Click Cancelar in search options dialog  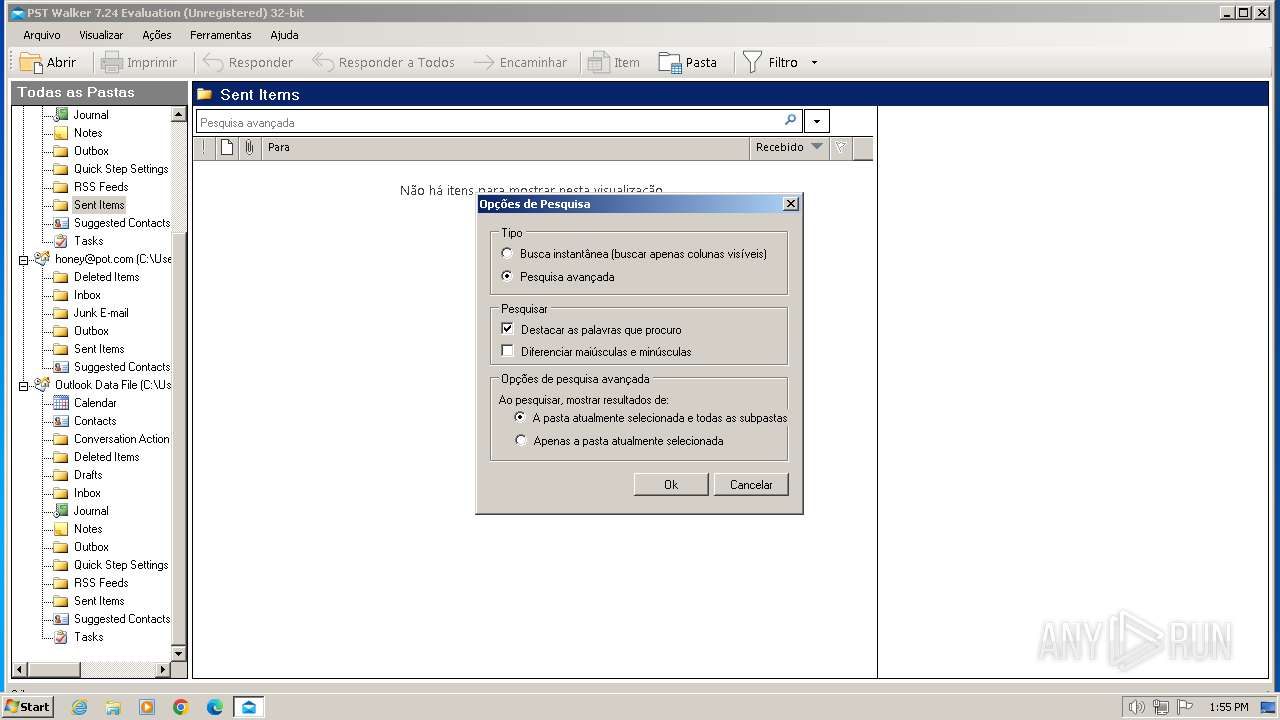coord(751,484)
